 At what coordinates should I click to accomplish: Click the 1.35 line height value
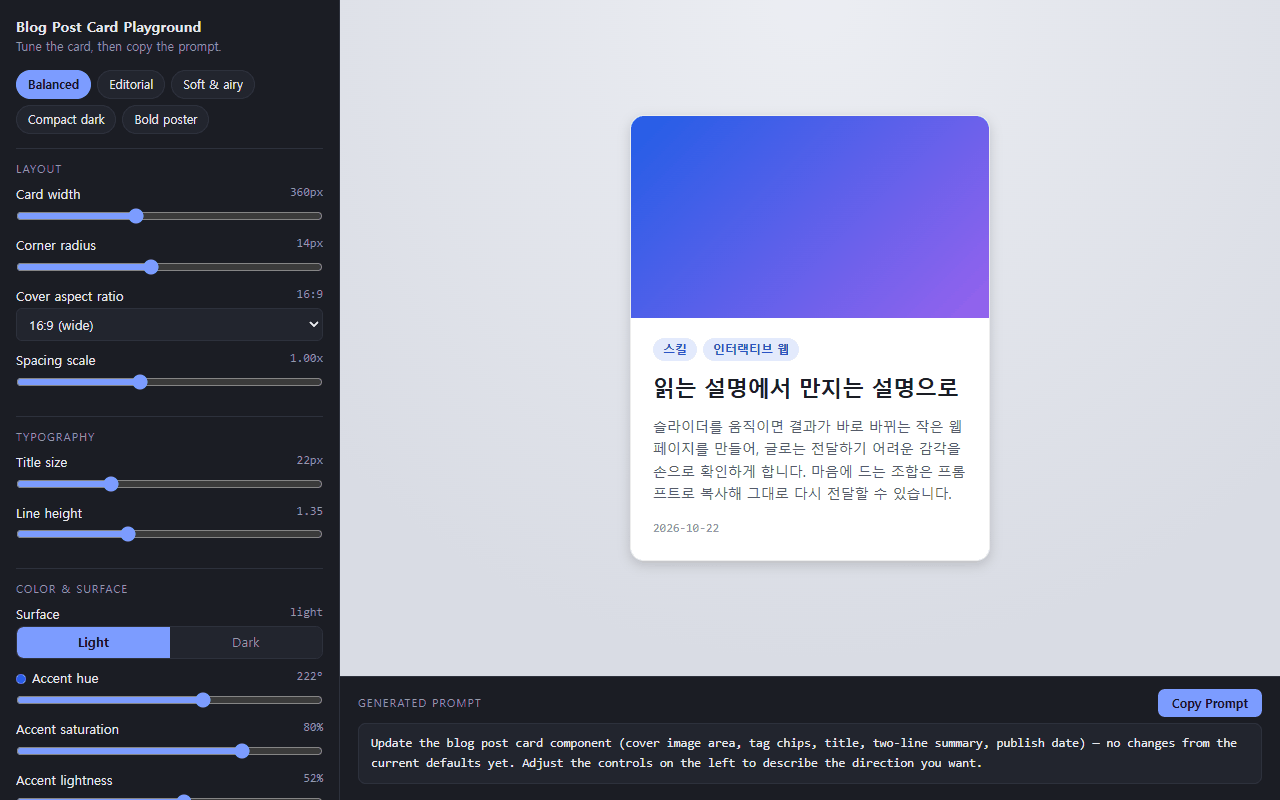[309, 511]
